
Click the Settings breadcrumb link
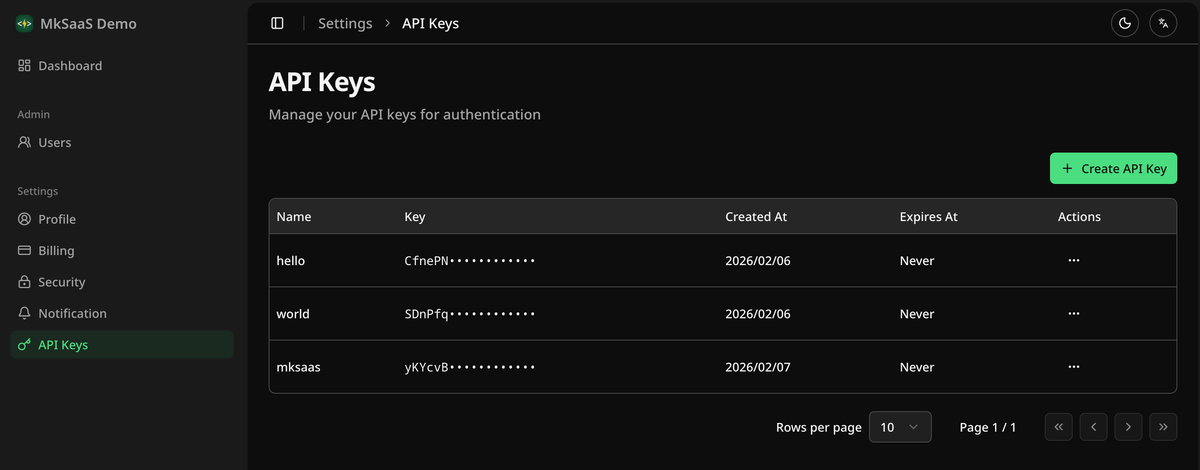point(345,23)
